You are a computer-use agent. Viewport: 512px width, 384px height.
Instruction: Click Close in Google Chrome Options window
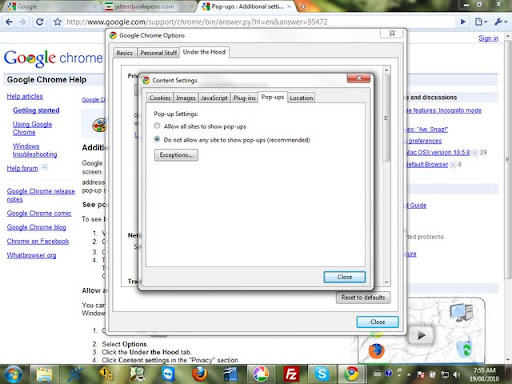377,322
